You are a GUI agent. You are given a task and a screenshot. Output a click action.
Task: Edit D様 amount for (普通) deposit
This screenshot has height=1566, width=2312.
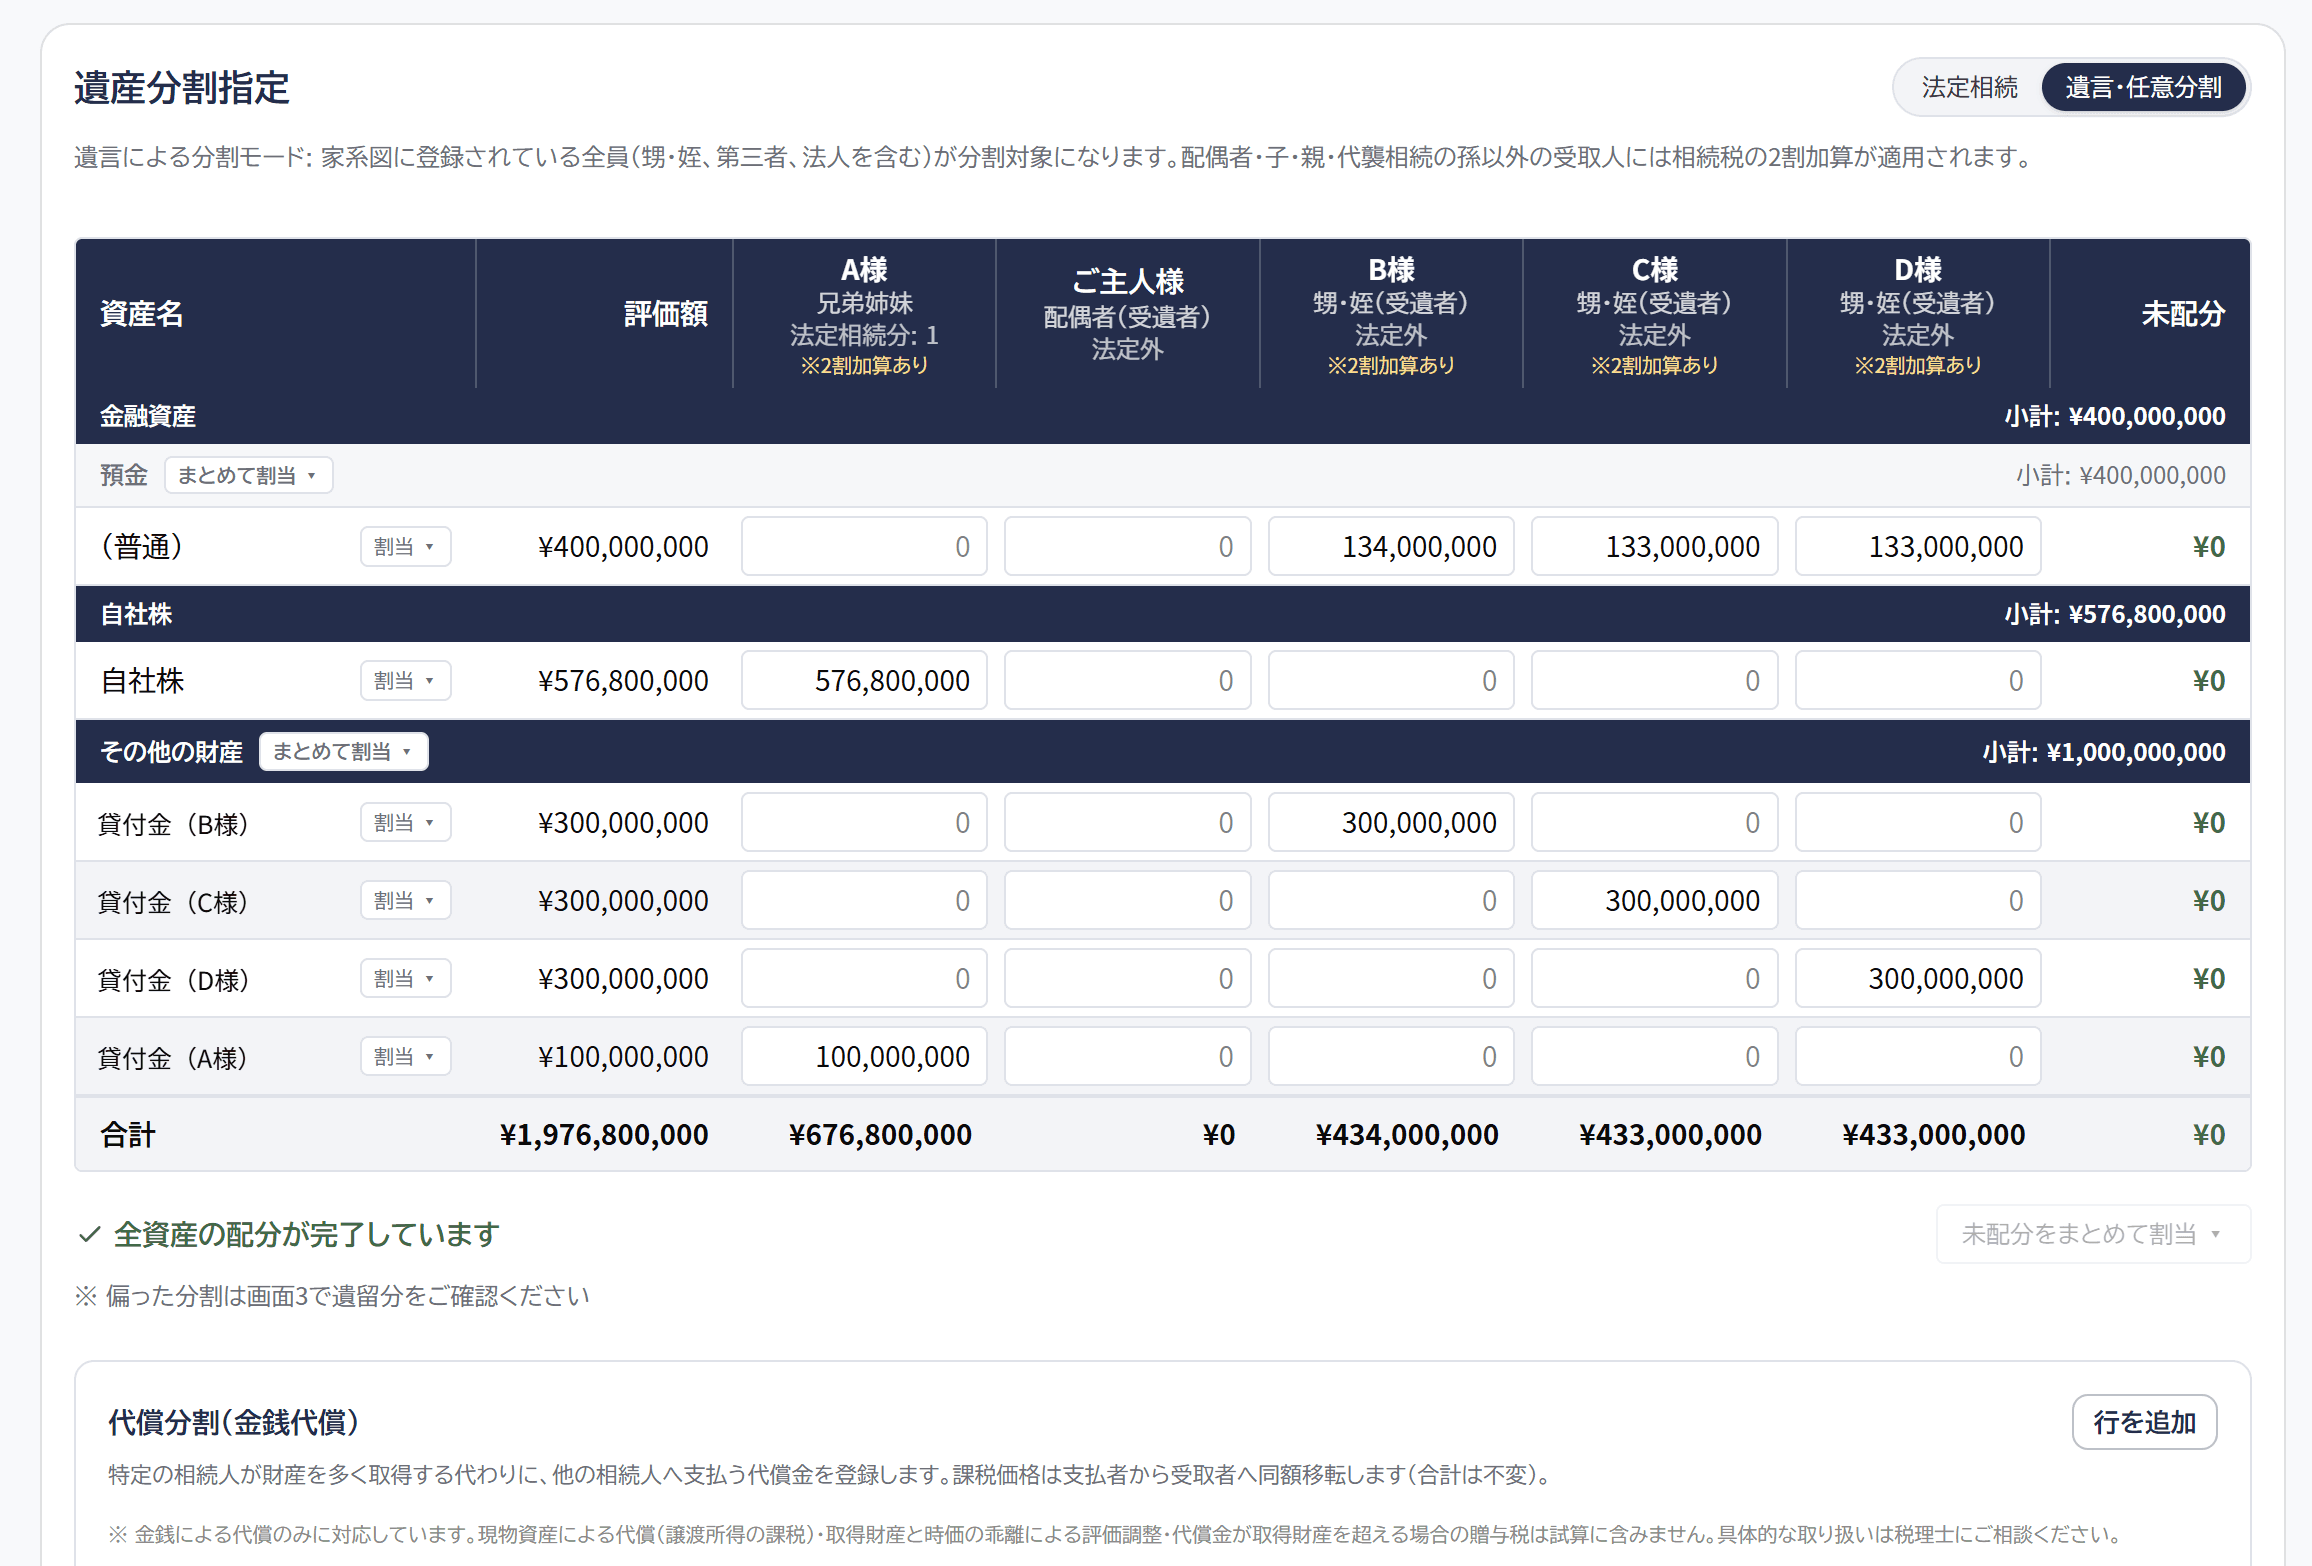[x=1918, y=547]
